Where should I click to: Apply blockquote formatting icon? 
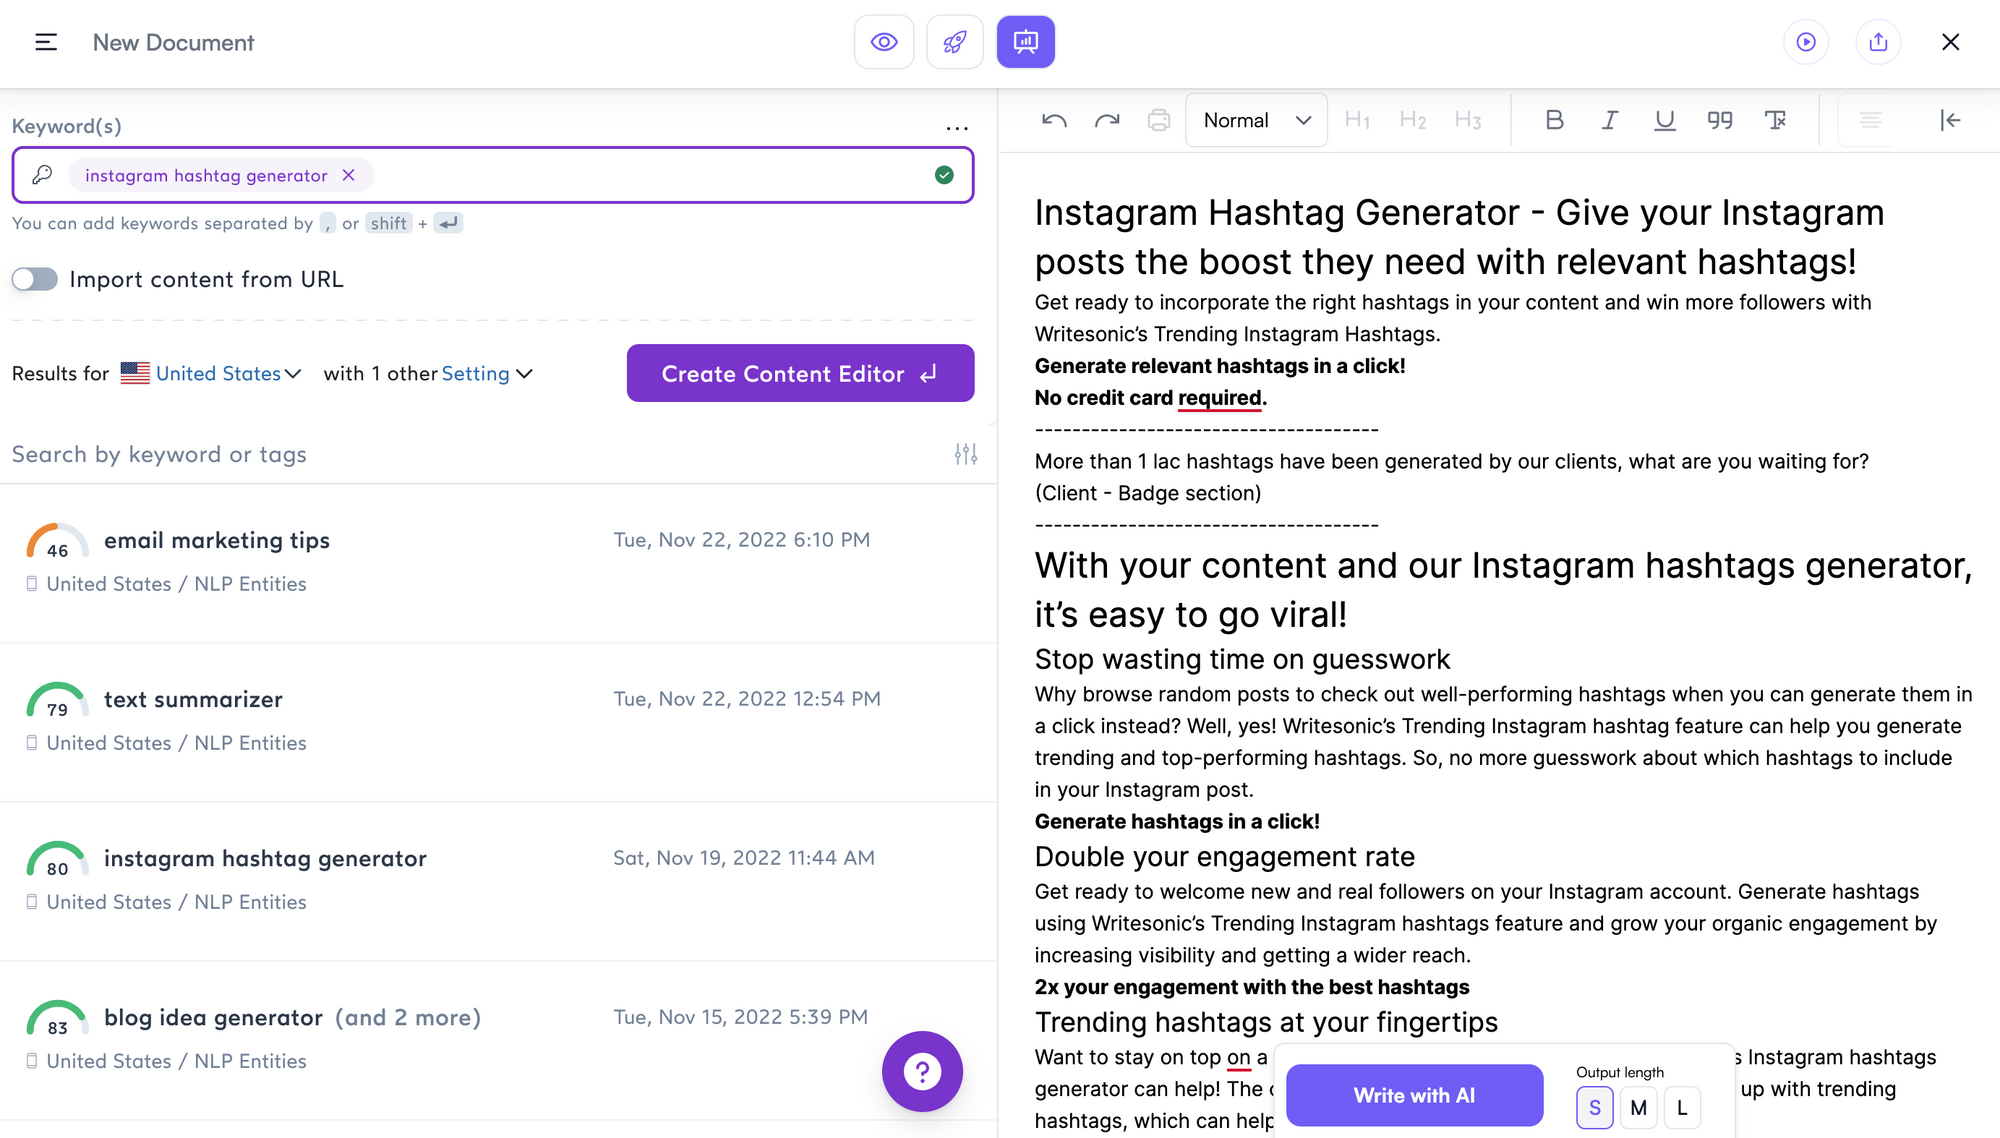tap(1720, 120)
